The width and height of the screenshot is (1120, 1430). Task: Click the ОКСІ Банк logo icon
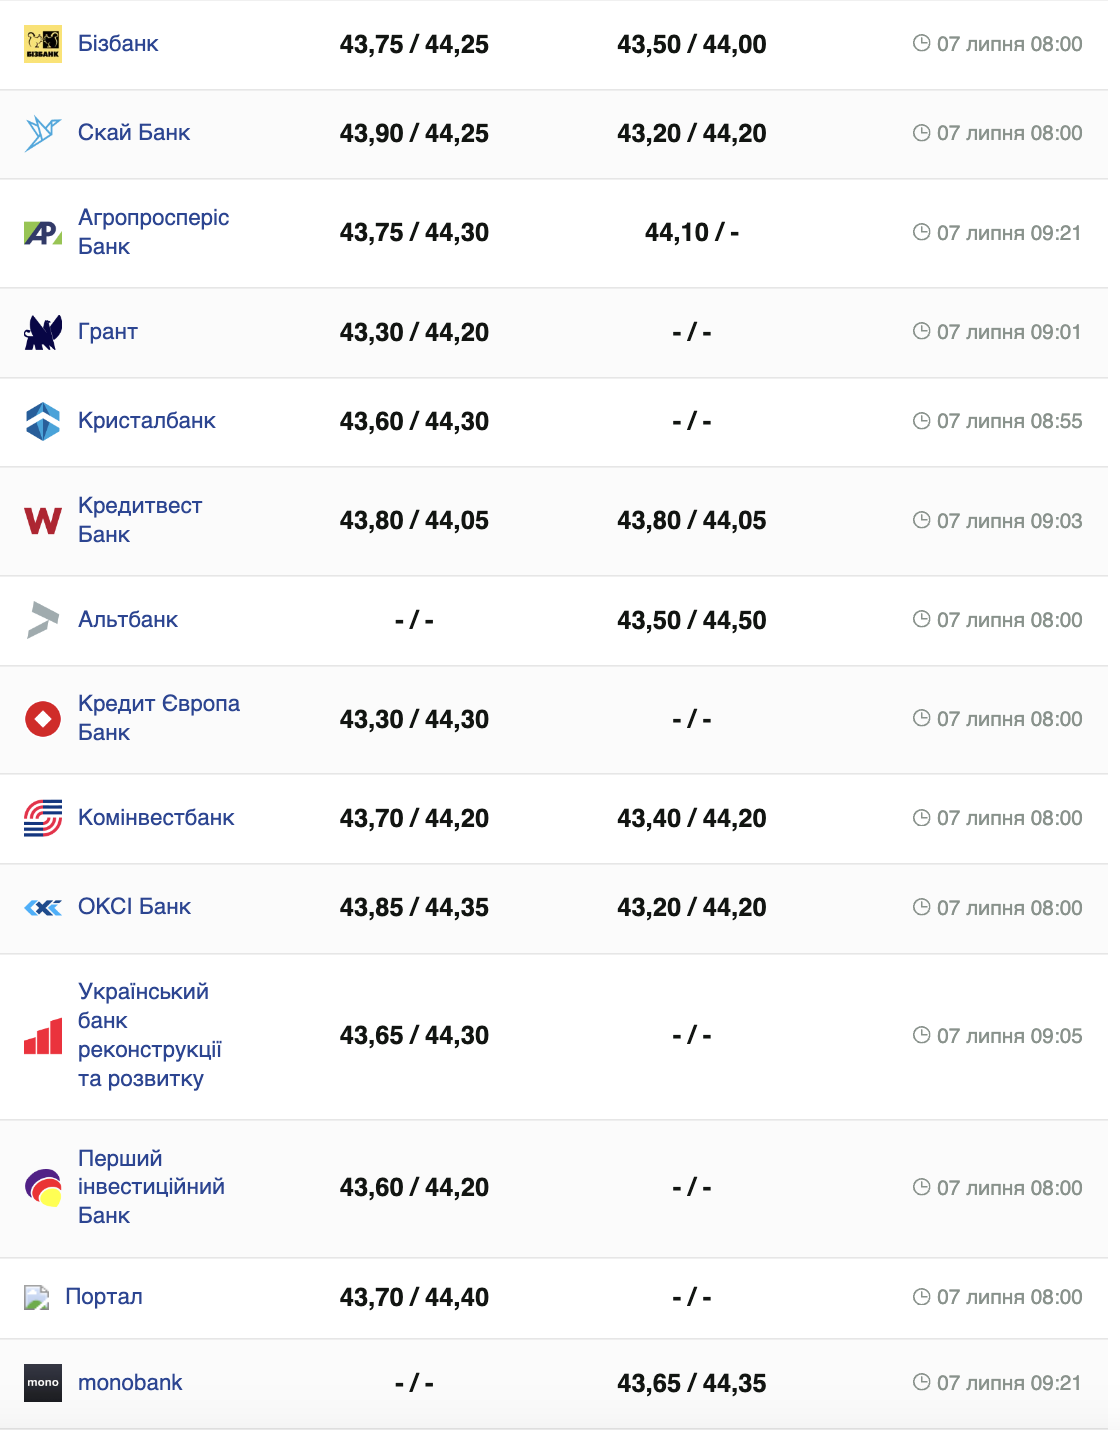tap(43, 907)
